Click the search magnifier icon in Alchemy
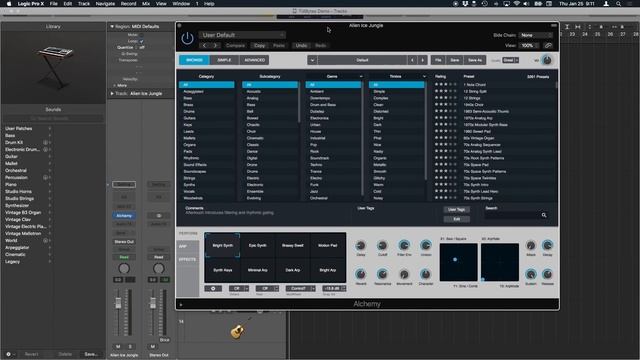Viewport: 640px width, 360px height. [x=544, y=215]
